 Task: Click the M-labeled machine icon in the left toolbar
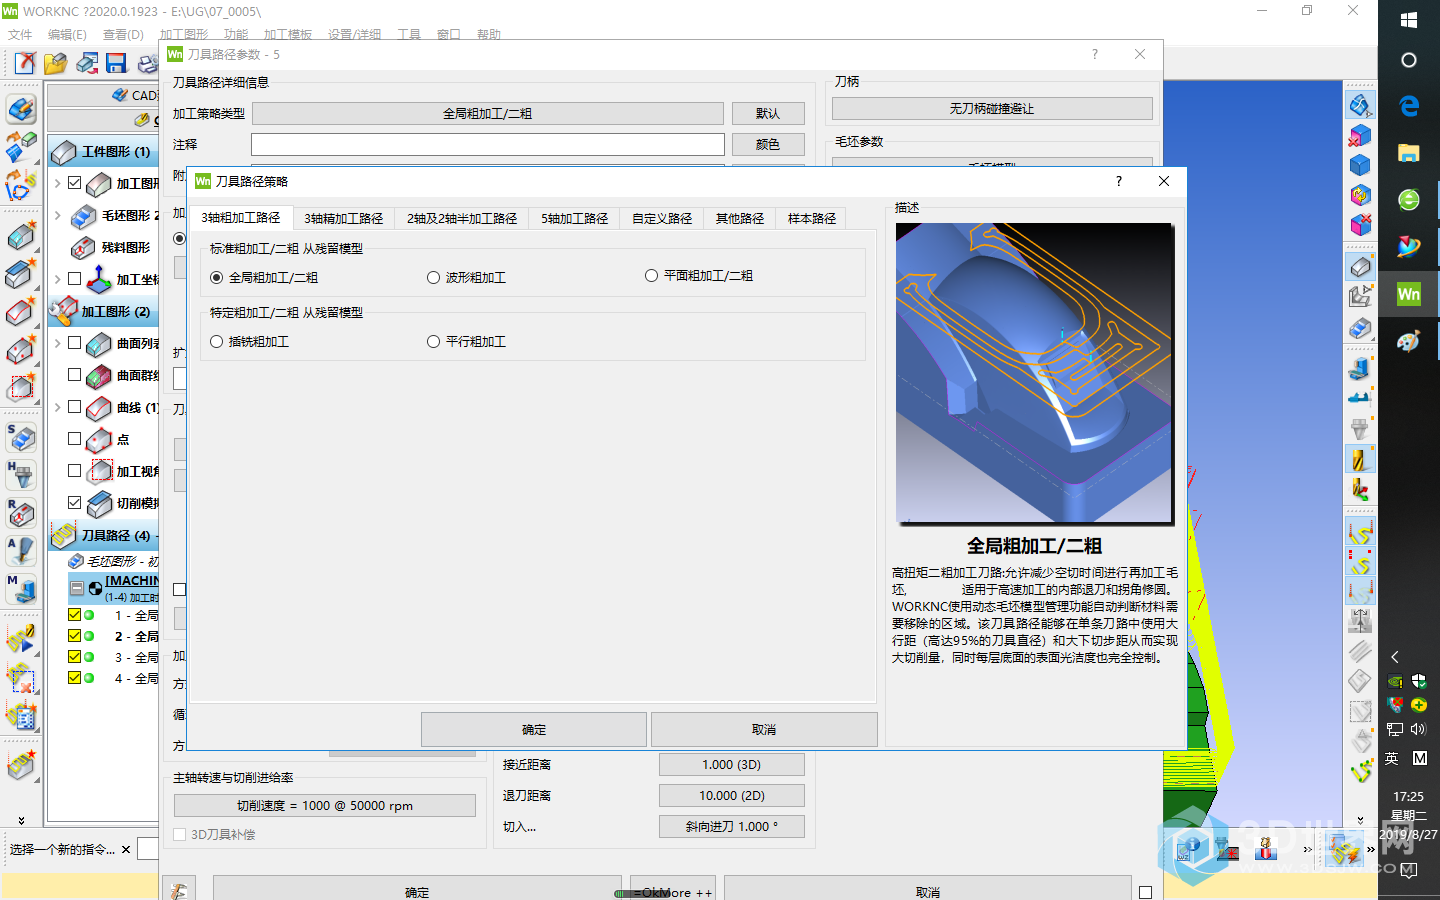click(21, 588)
